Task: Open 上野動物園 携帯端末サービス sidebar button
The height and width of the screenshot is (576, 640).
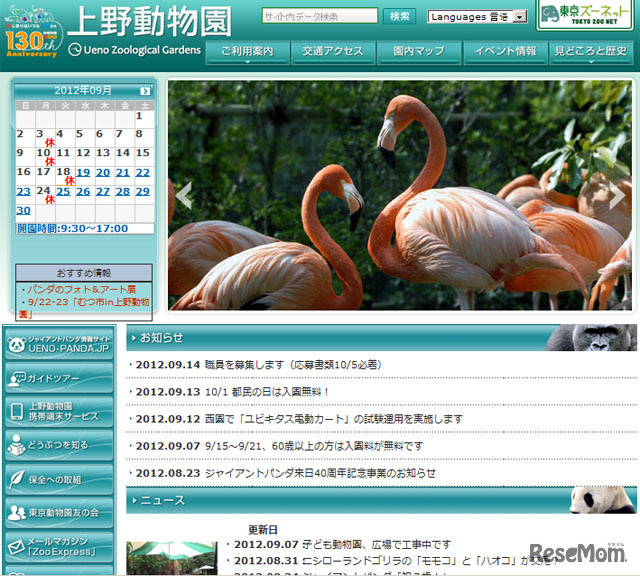Action: (x=59, y=411)
